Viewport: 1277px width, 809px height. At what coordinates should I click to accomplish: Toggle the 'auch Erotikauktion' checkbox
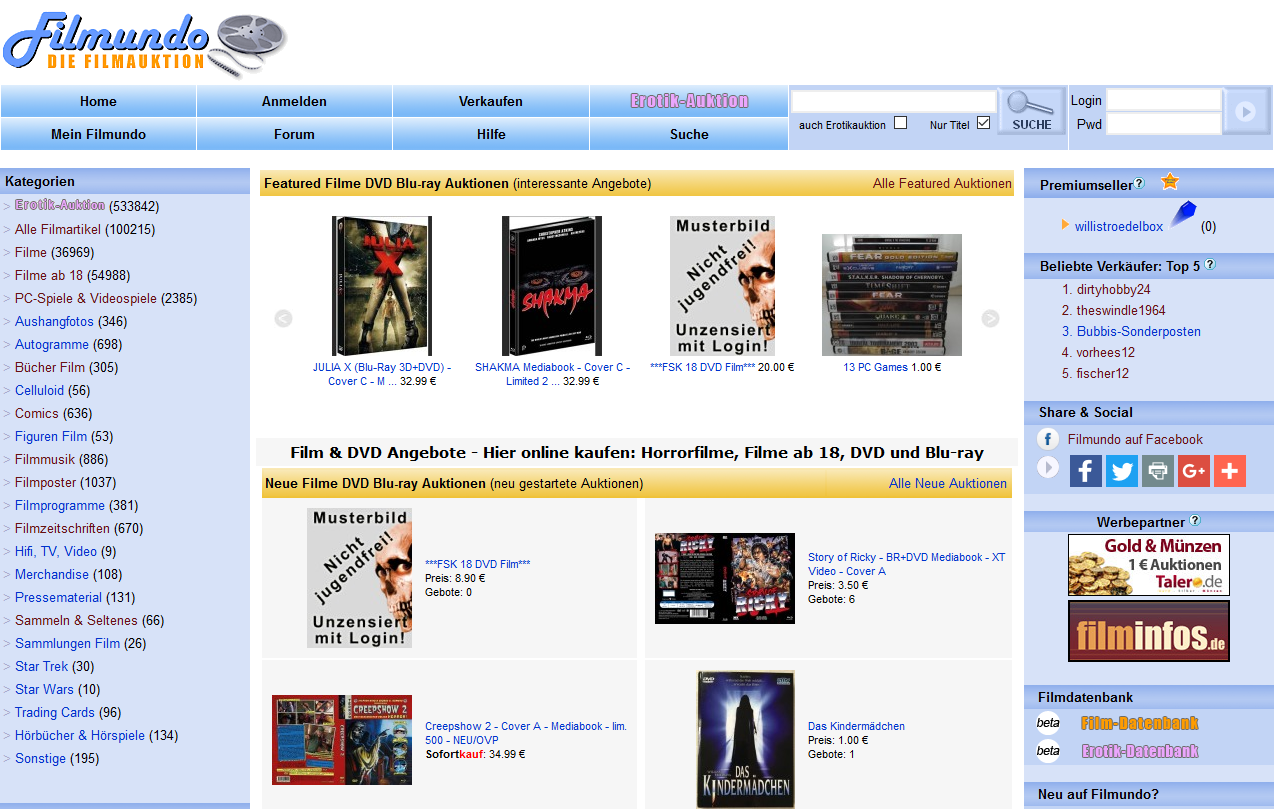901,123
